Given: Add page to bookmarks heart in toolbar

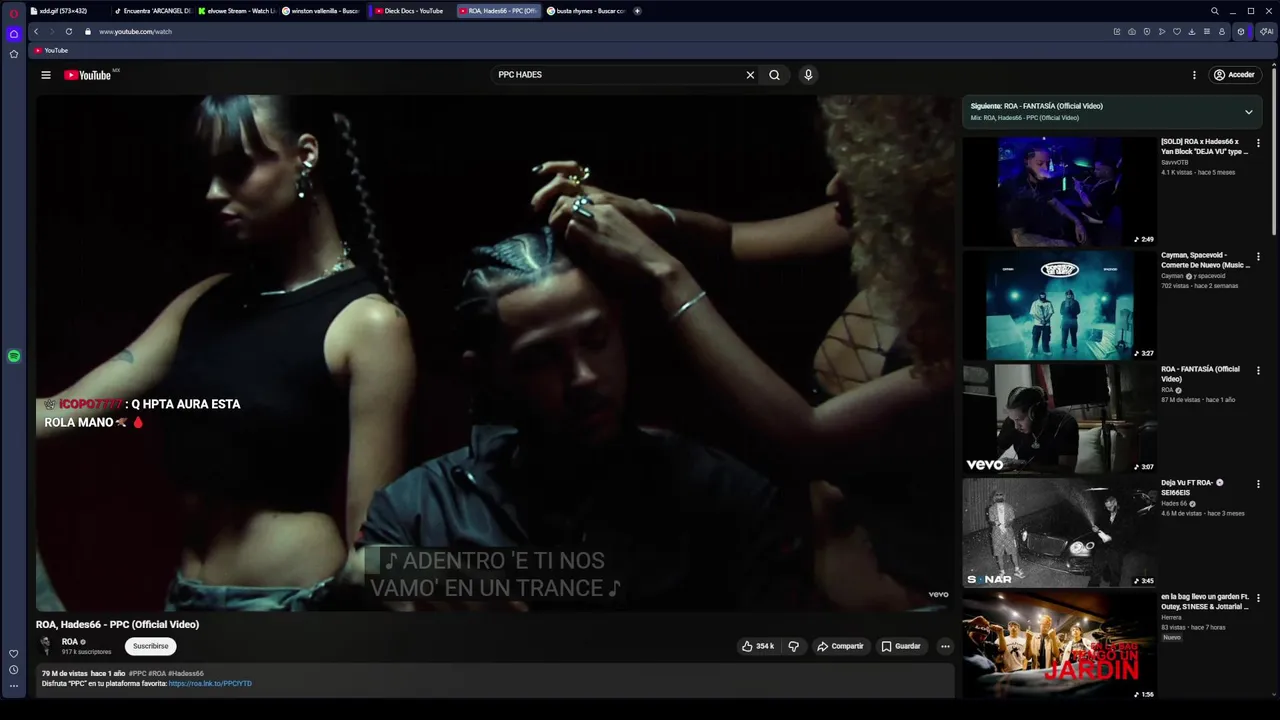Looking at the screenshot, I should coord(1177,32).
